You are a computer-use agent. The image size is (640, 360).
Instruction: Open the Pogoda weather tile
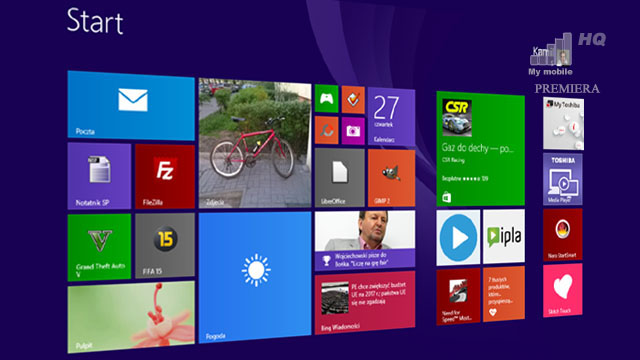[255, 277]
